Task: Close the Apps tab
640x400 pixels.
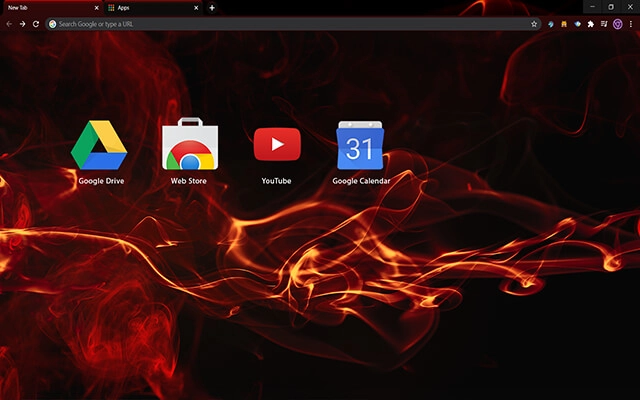Action: point(196,8)
